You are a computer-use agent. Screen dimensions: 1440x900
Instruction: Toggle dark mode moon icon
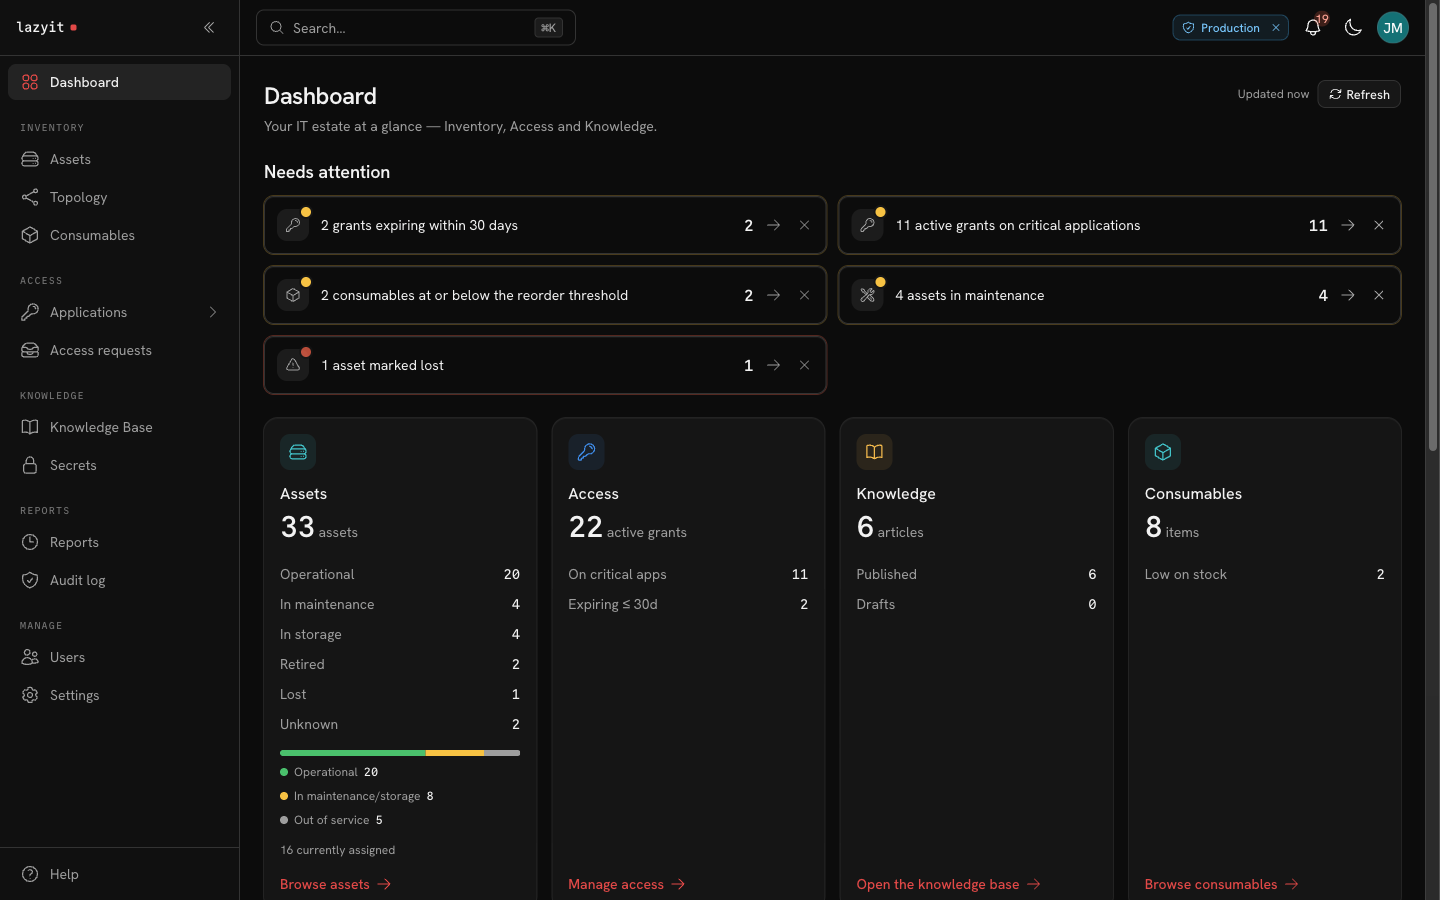[1353, 28]
